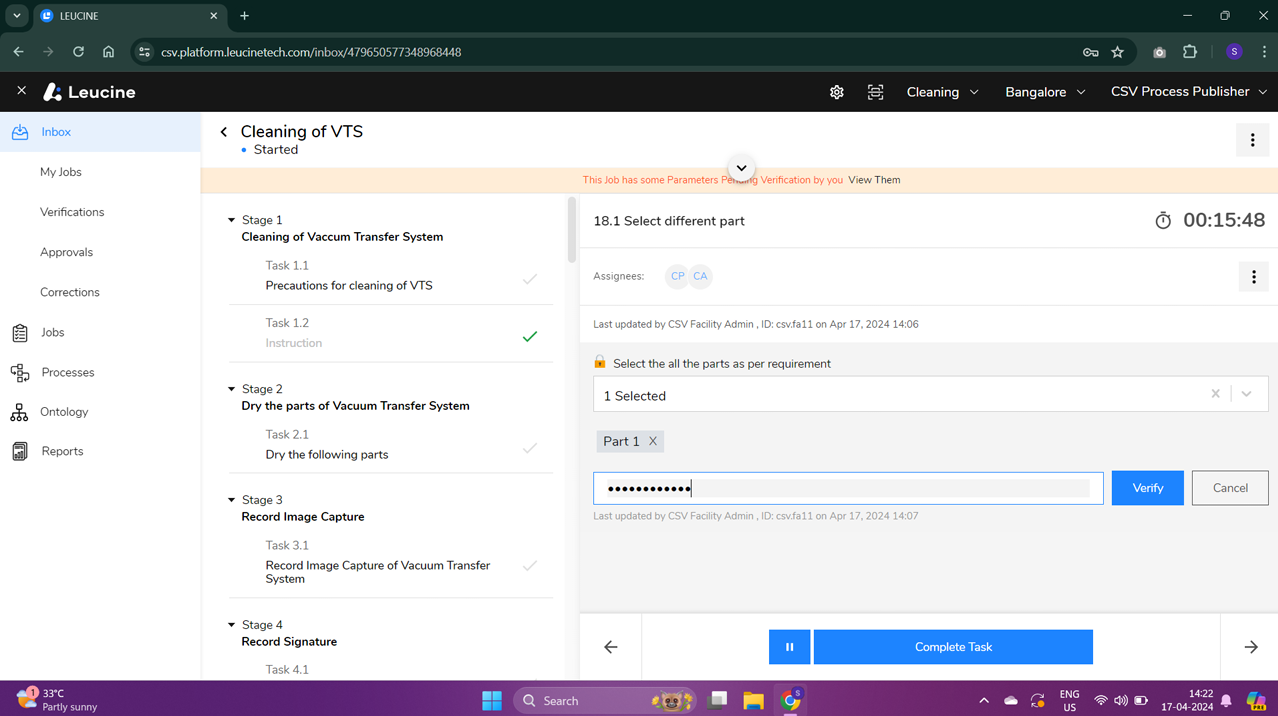Select Inbox in sidebar
The image size is (1278, 716).
(100, 132)
